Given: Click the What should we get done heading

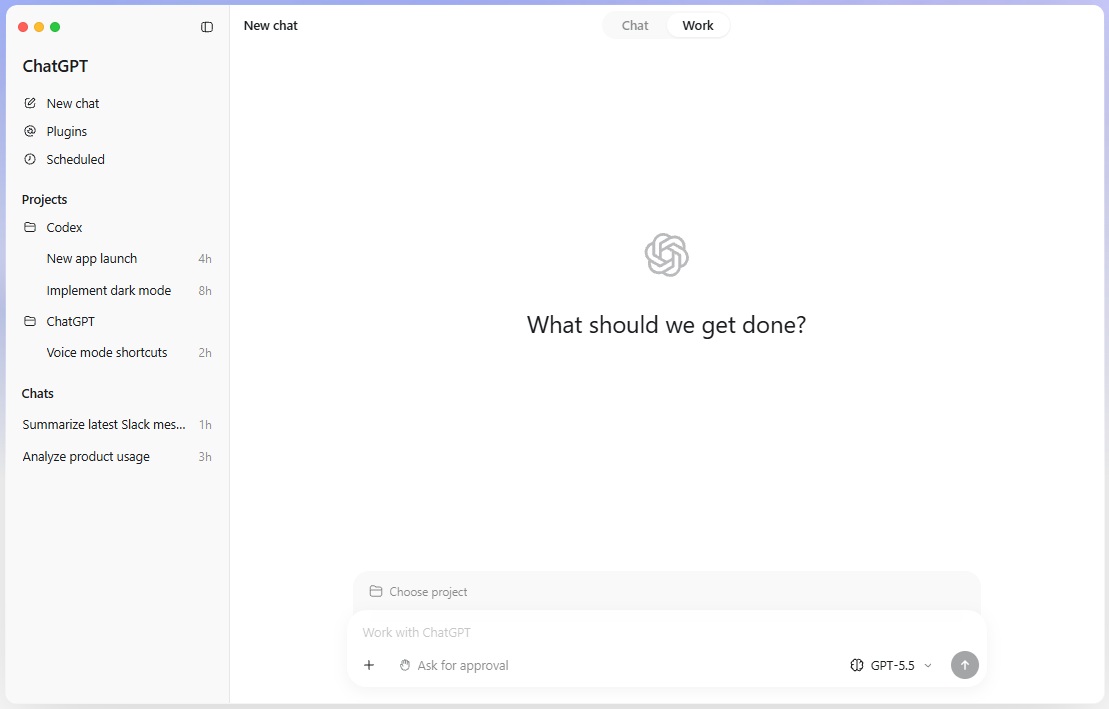Looking at the screenshot, I should [666, 325].
